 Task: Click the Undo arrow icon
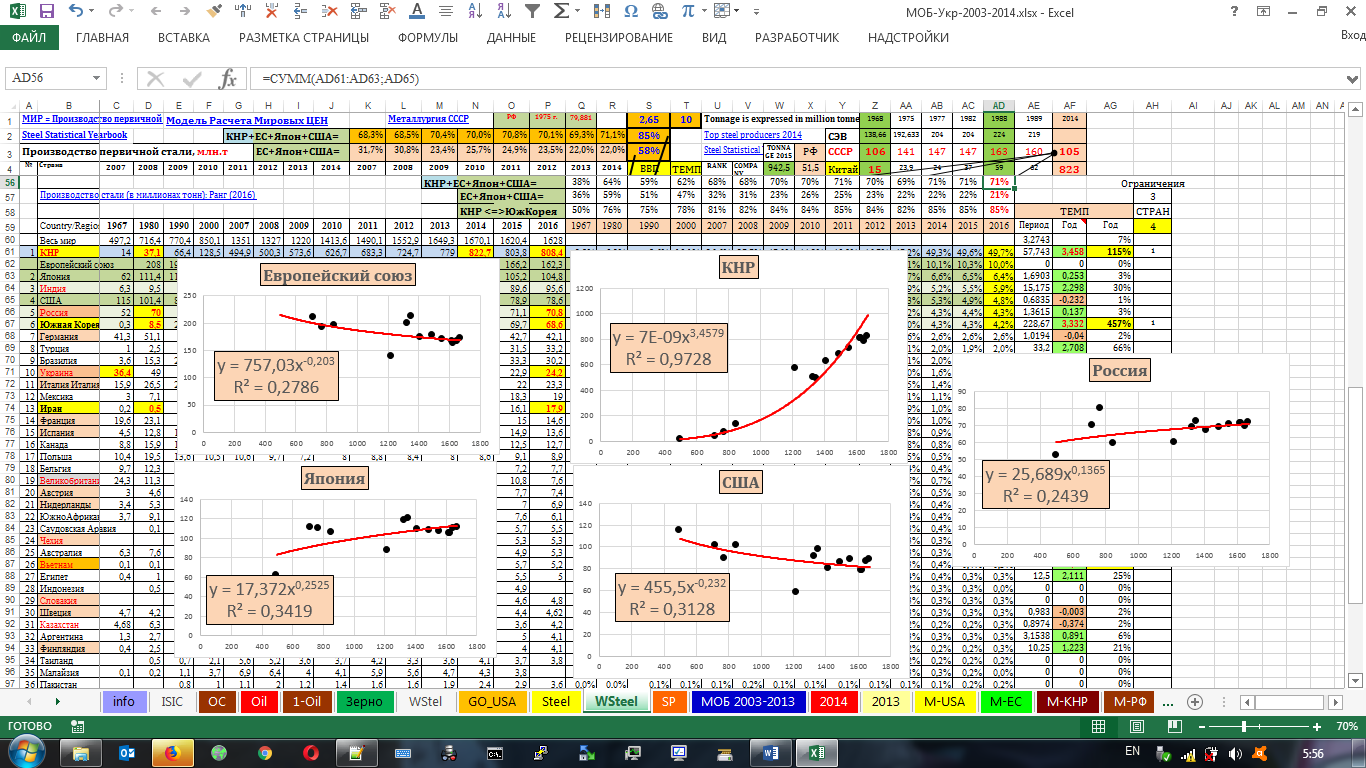(77, 12)
